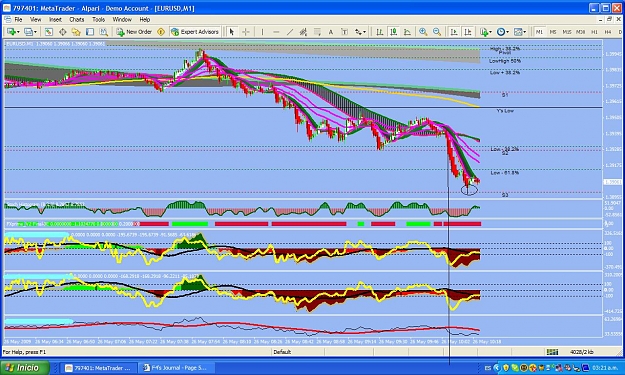625x375 pixels.
Task: Expand the Profiles dropdown arrow
Action: point(35,32)
